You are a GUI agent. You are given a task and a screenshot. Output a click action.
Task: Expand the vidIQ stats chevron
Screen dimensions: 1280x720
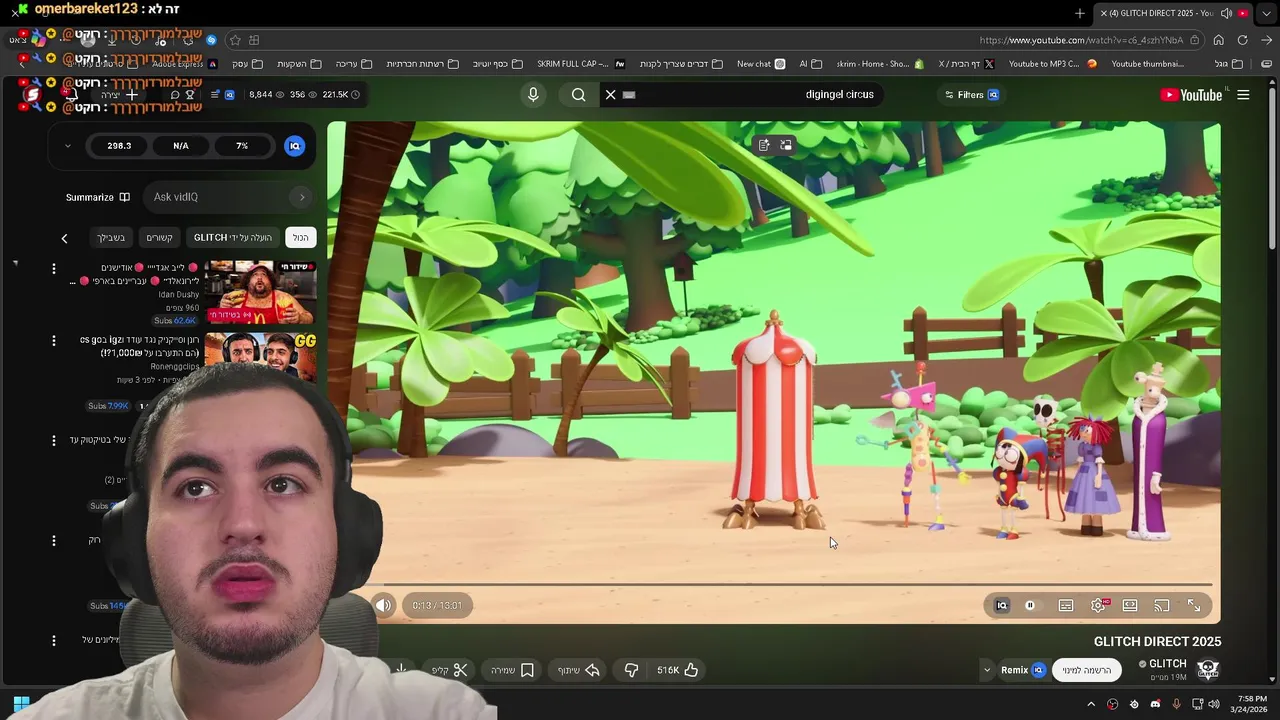pos(67,146)
